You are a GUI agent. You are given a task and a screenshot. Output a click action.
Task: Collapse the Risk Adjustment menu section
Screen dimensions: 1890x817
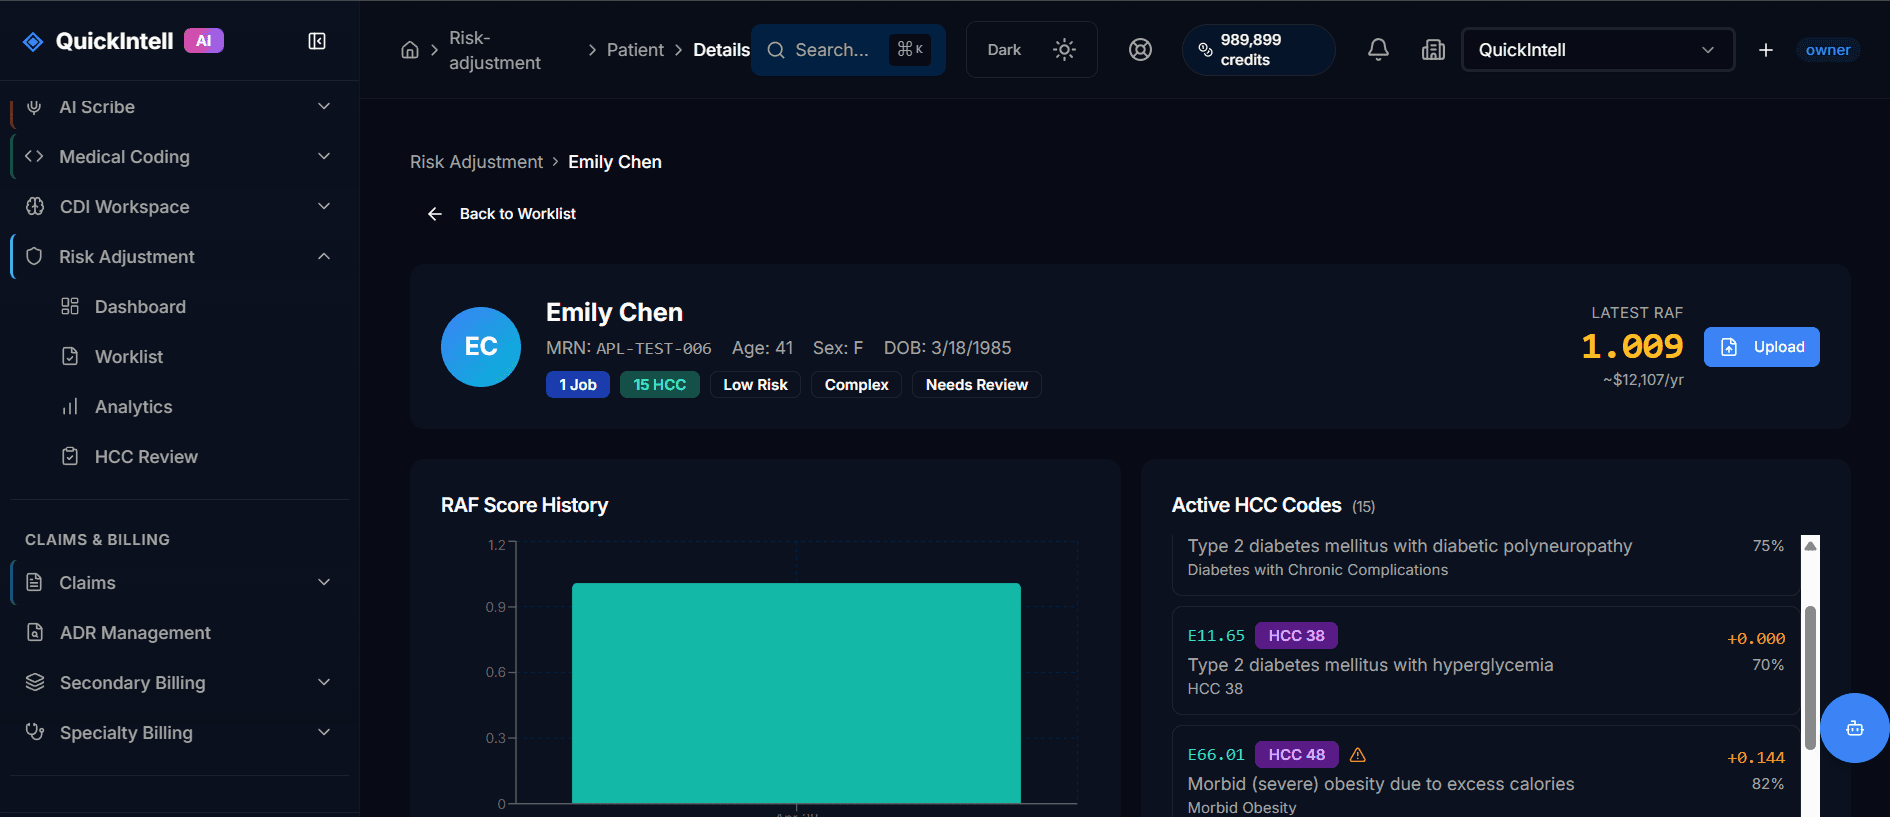tap(324, 257)
